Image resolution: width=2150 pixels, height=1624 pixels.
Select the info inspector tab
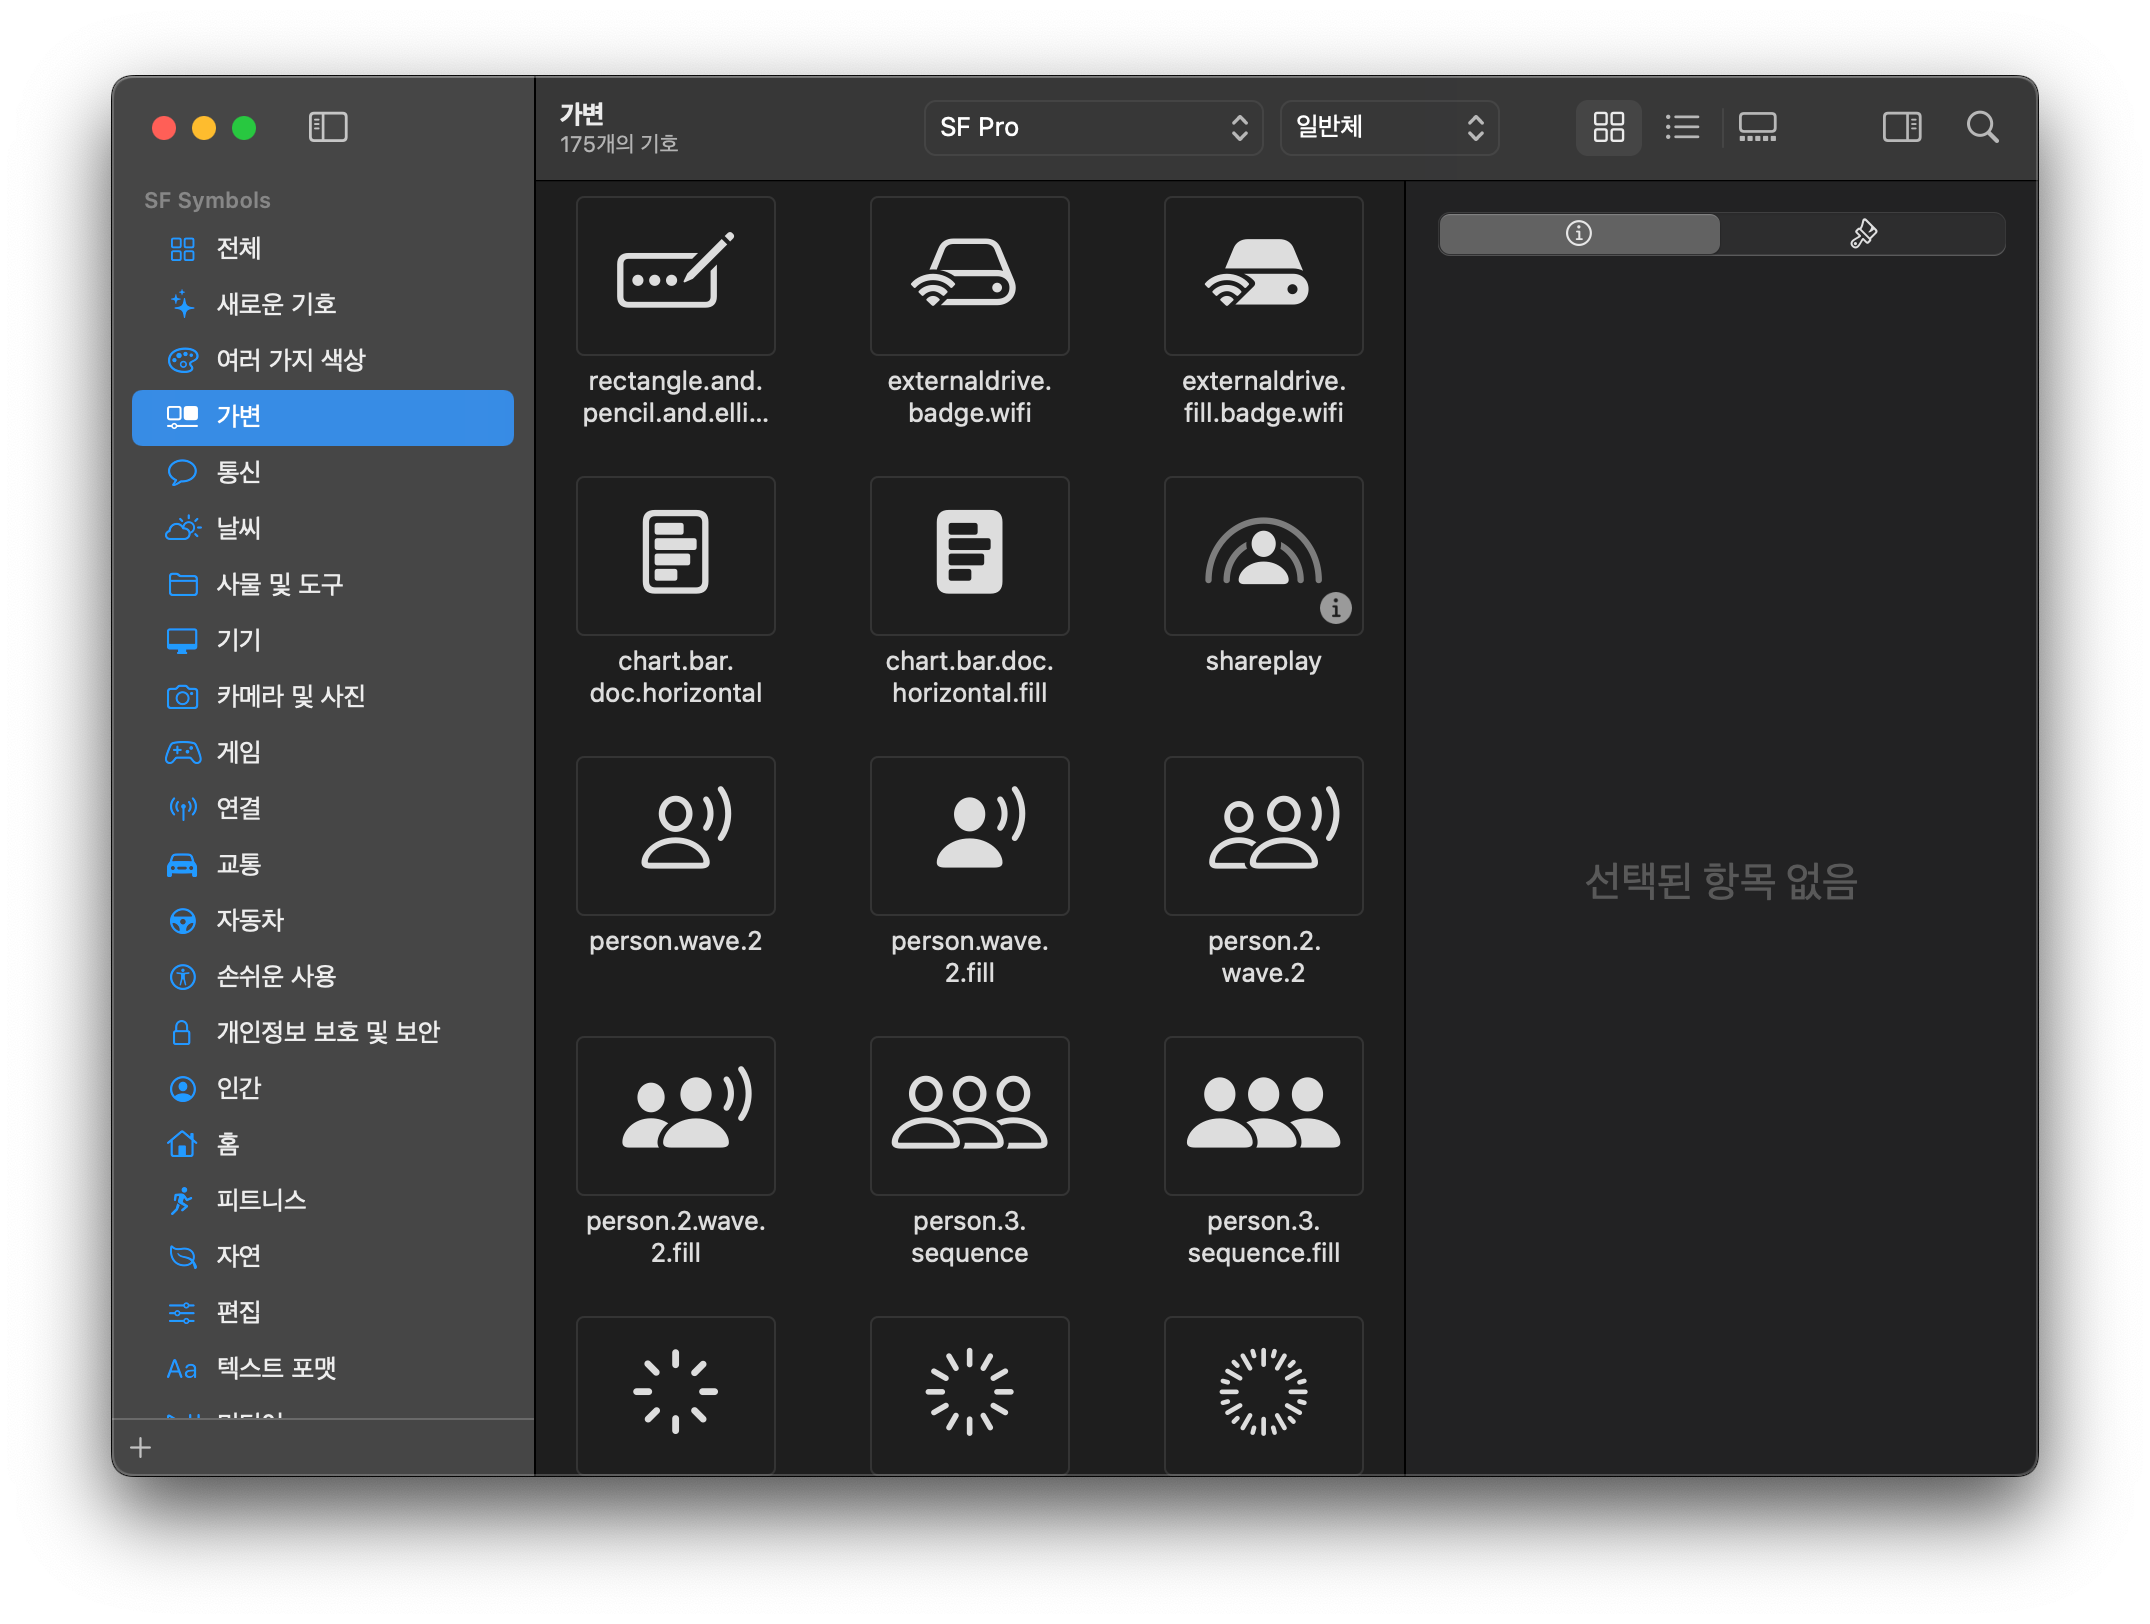point(1579,234)
